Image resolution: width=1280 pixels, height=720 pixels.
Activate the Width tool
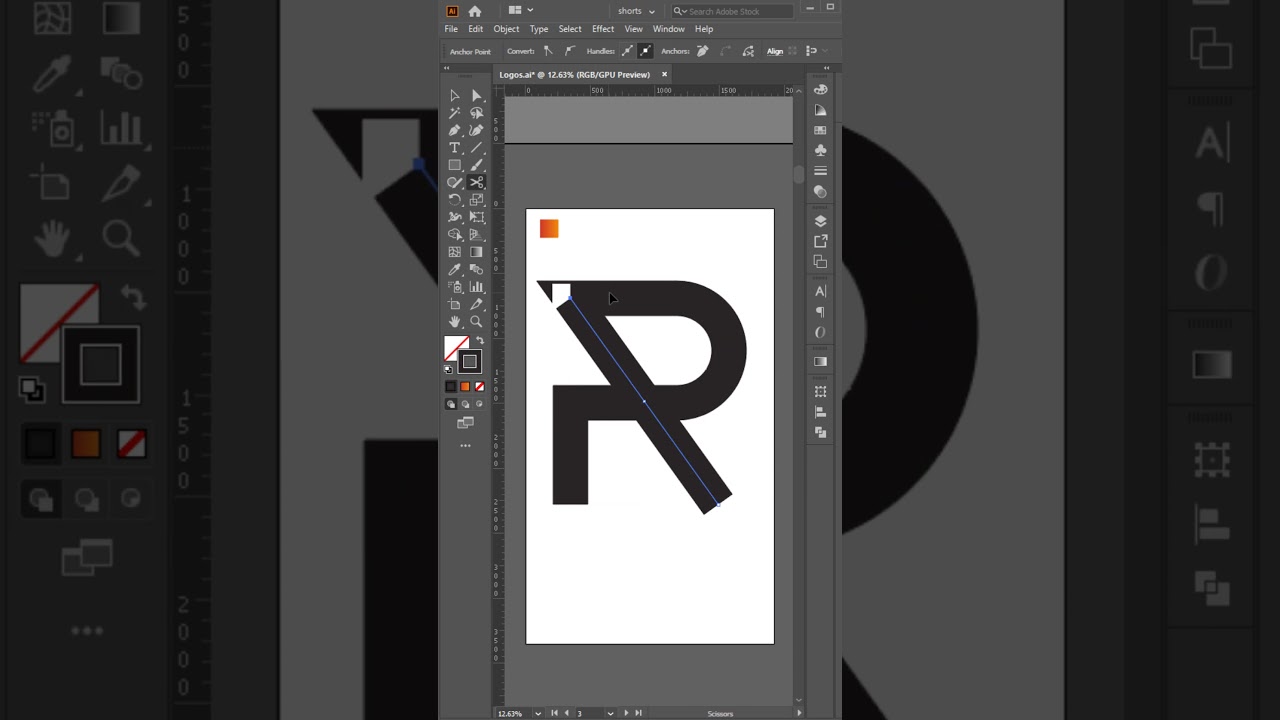[454, 217]
